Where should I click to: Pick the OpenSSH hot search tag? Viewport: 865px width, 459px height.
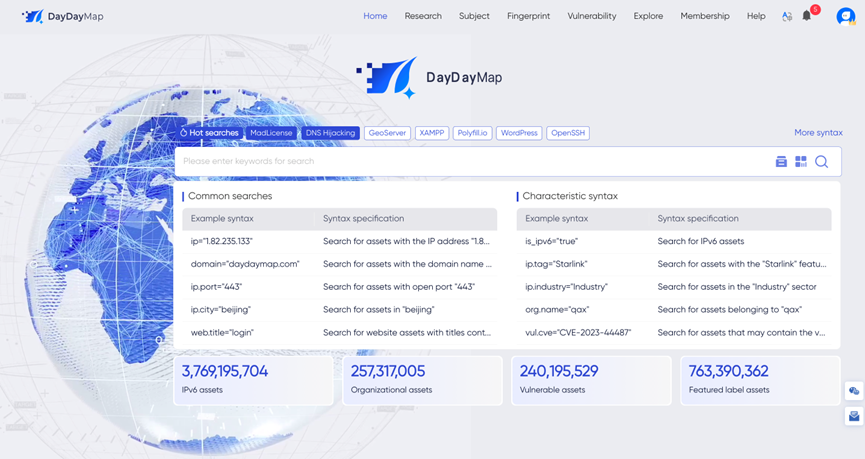(x=567, y=133)
